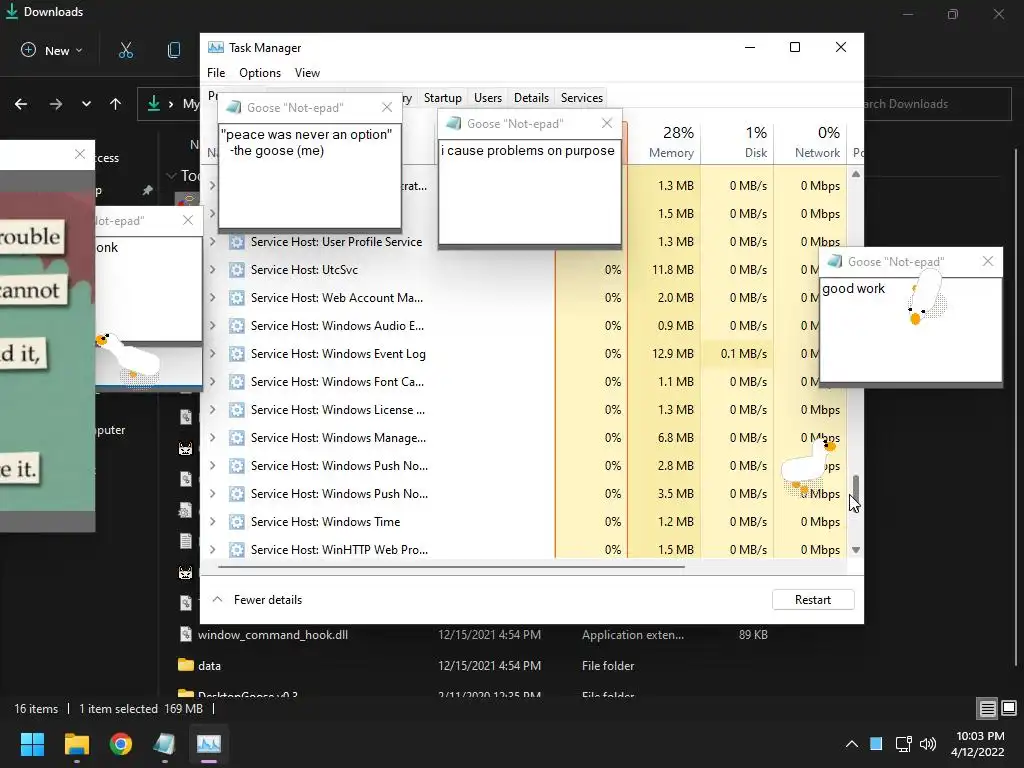The image size is (1024, 768).
Task: Expand Service Host: Windows Event Log
Action: click(212, 354)
